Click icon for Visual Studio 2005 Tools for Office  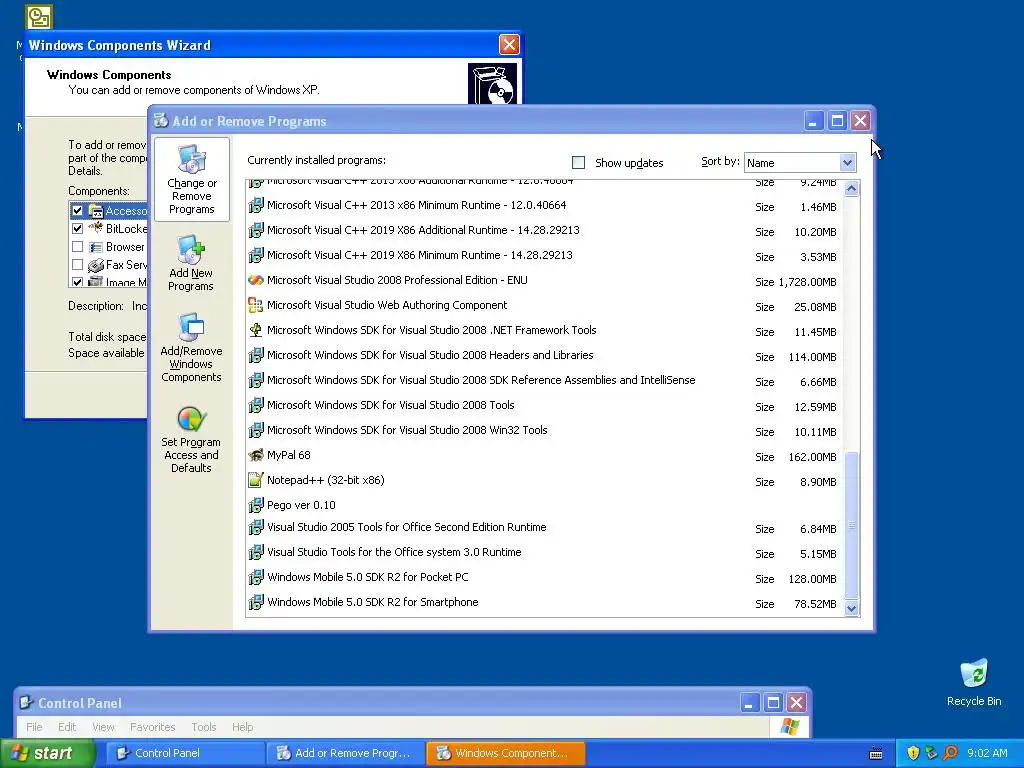[255, 527]
